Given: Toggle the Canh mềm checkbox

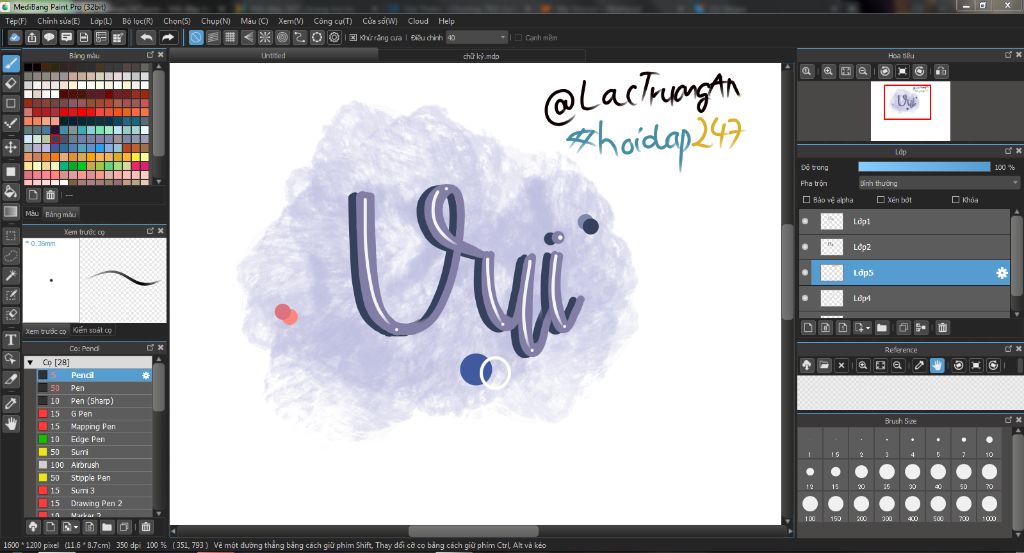Looking at the screenshot, I should tap(519, 38).
